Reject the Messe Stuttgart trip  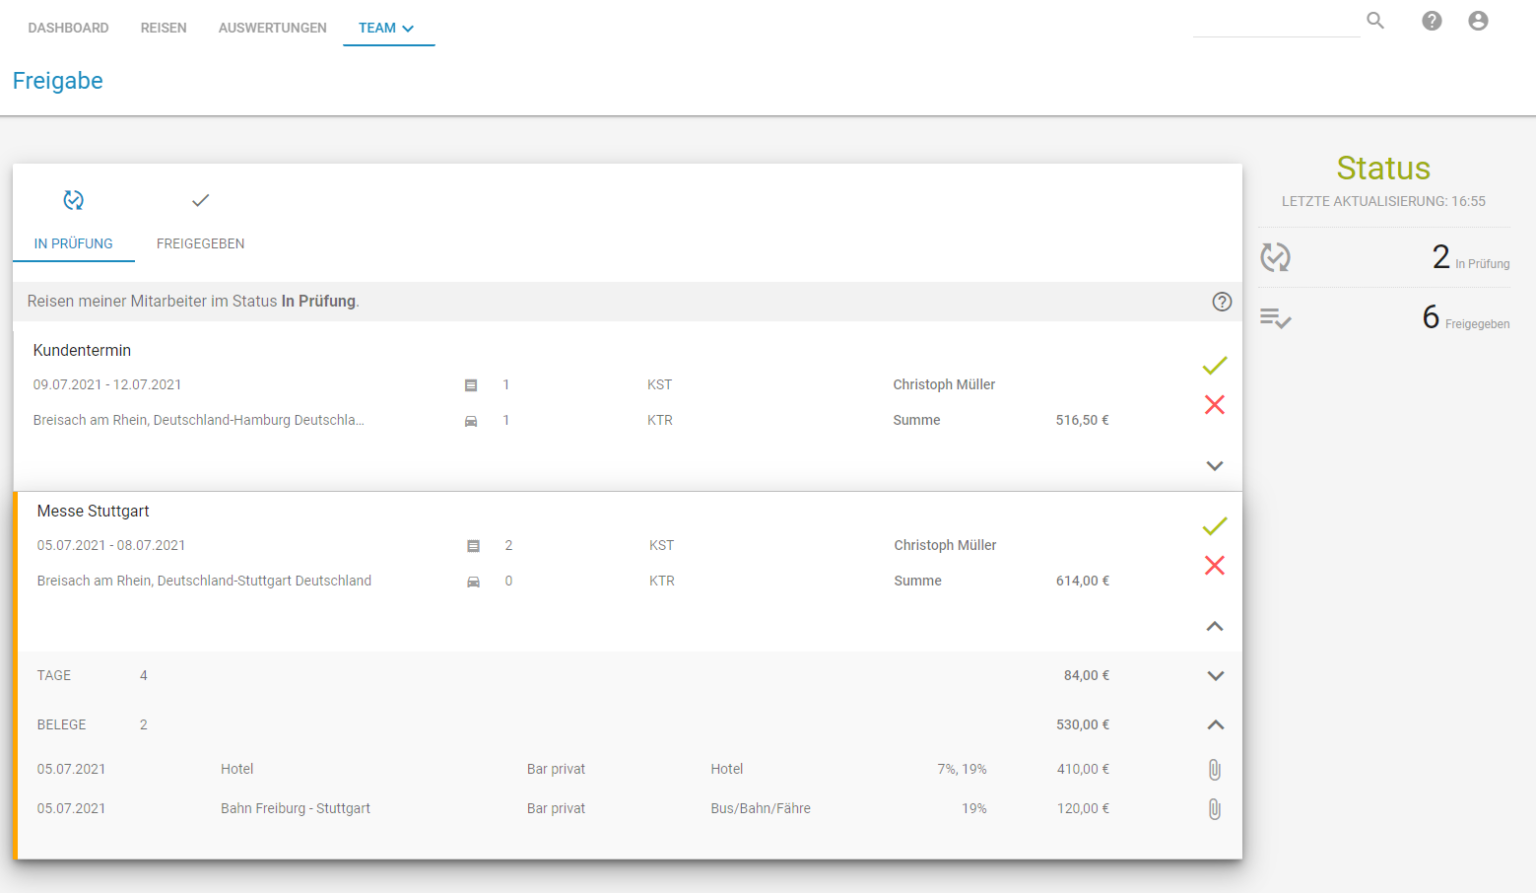(1215, 565)
